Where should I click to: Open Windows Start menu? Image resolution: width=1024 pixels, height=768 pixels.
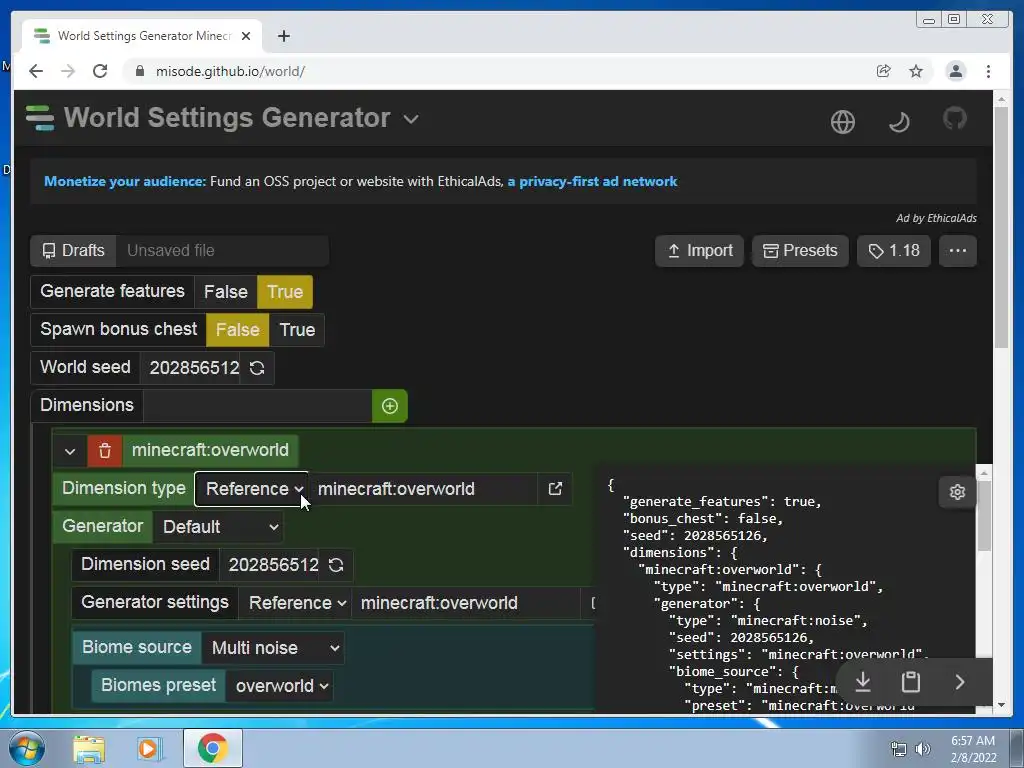25,748
